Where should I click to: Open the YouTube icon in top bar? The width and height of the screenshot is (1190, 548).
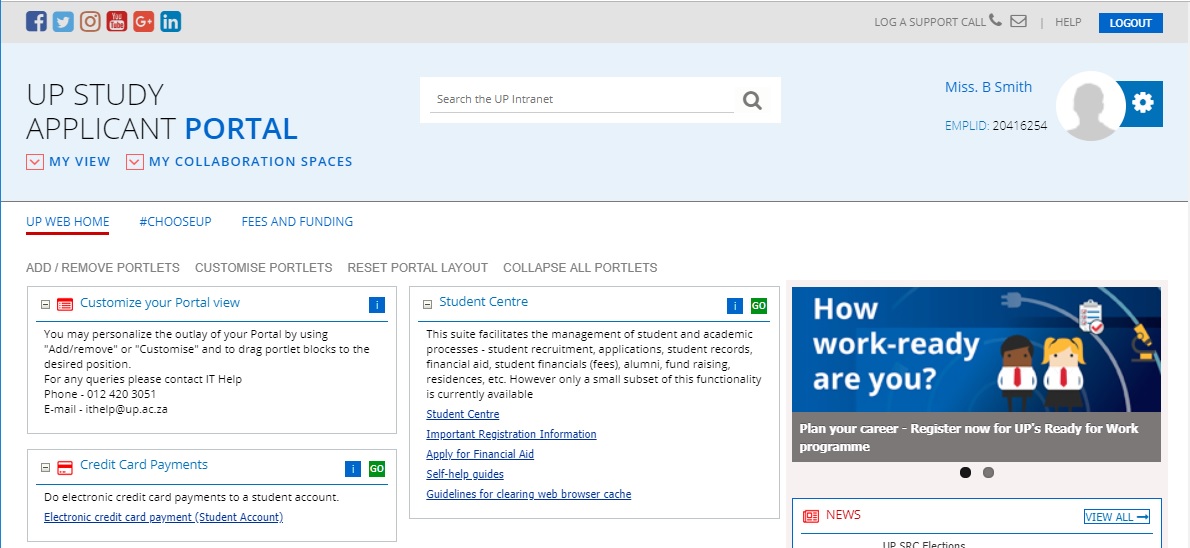pos(117,21)
